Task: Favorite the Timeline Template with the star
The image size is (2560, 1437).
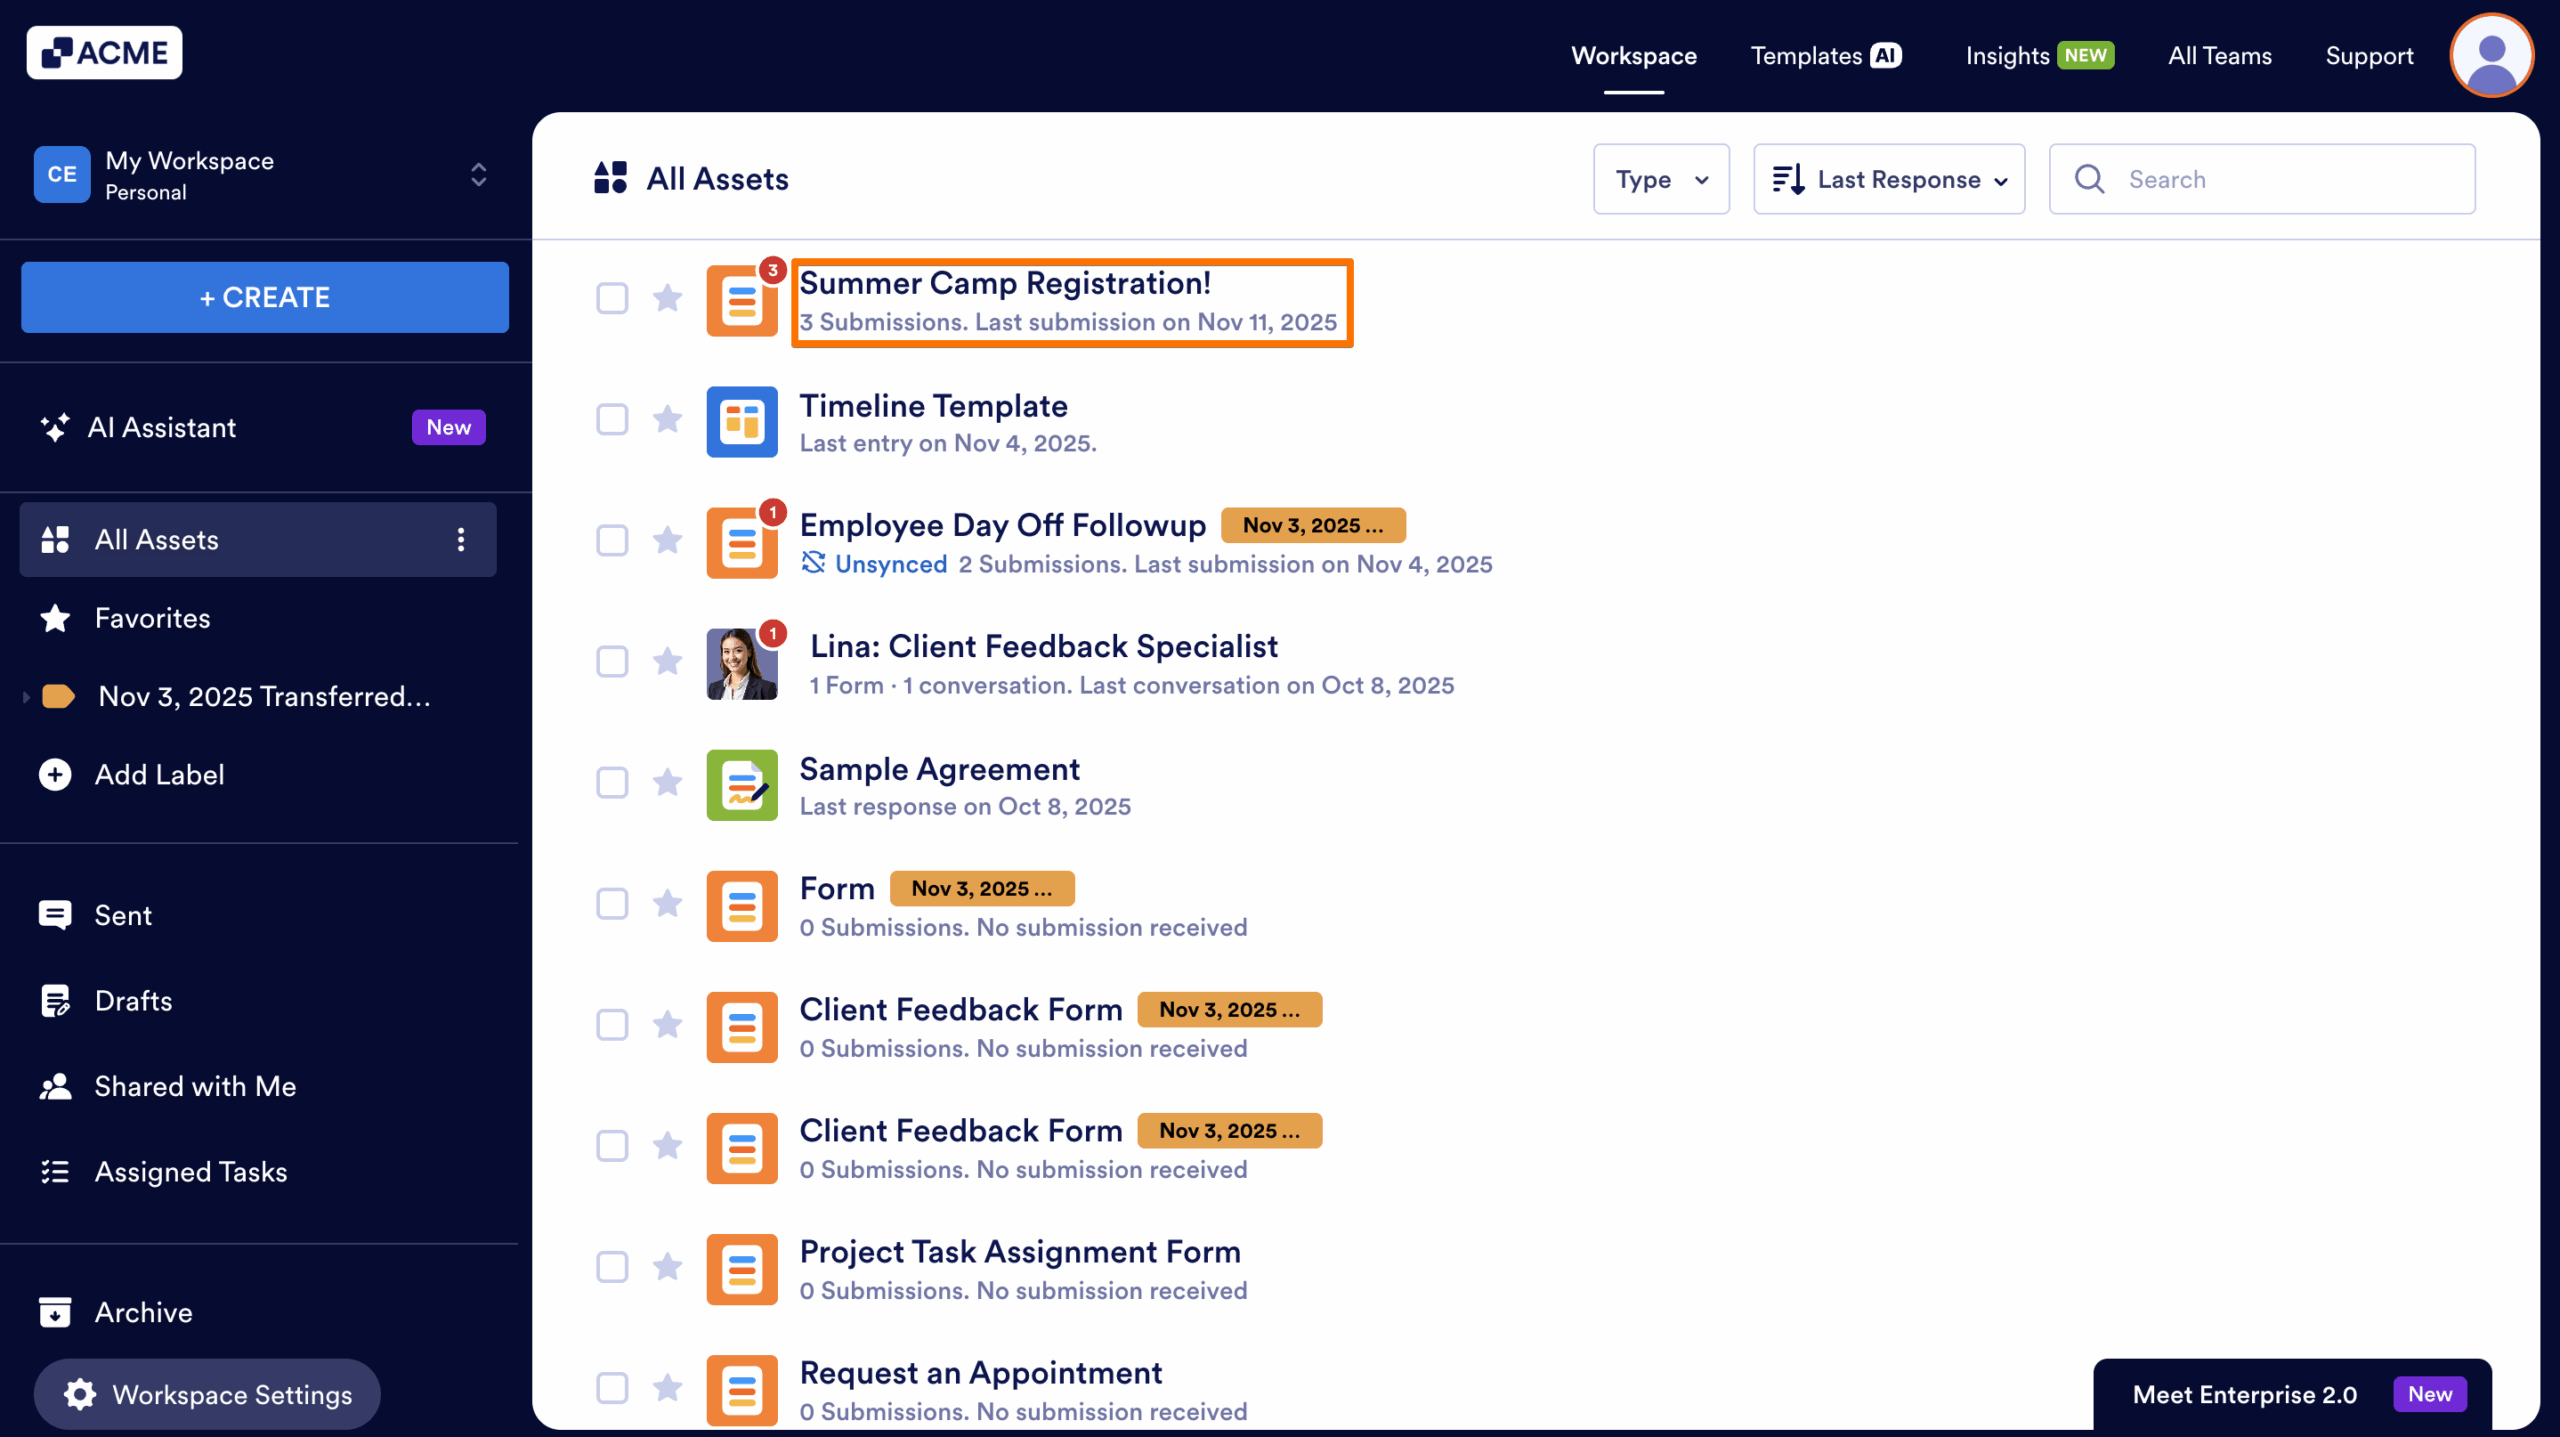Action: [667, 420]
